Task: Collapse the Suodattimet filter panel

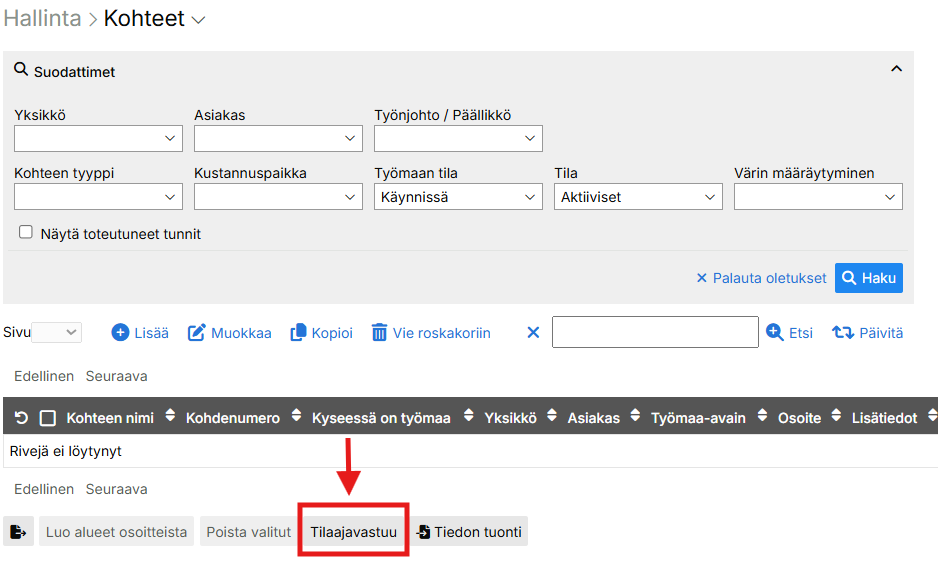Action: tap(896, 69)
